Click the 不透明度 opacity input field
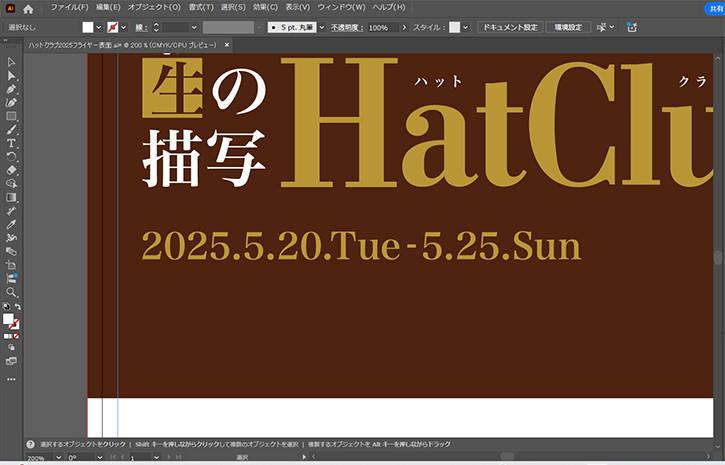Image resolution: width=725 pixels, height=465 pixels. [x=379, y=27]
